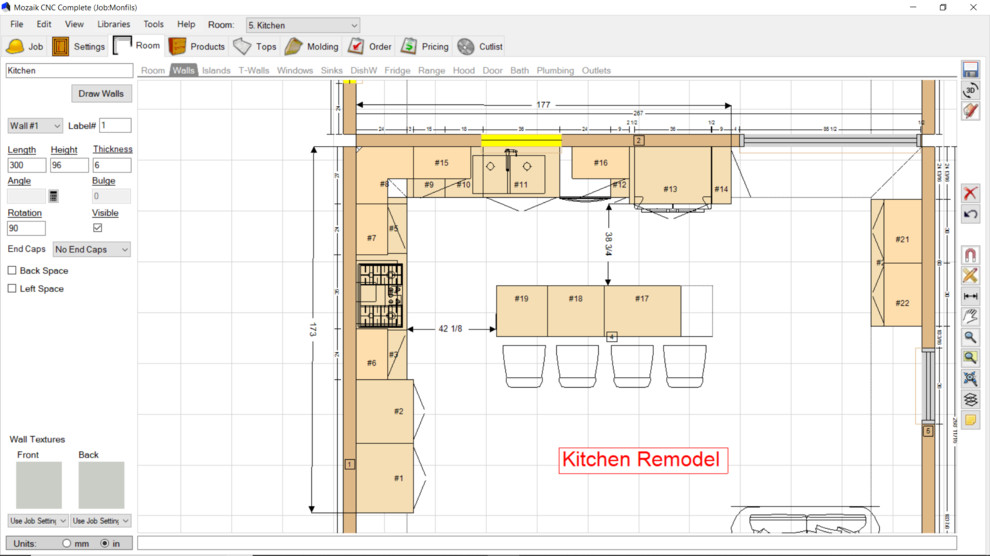
Task: Open the Order section
Action: (x=369, y=47)
